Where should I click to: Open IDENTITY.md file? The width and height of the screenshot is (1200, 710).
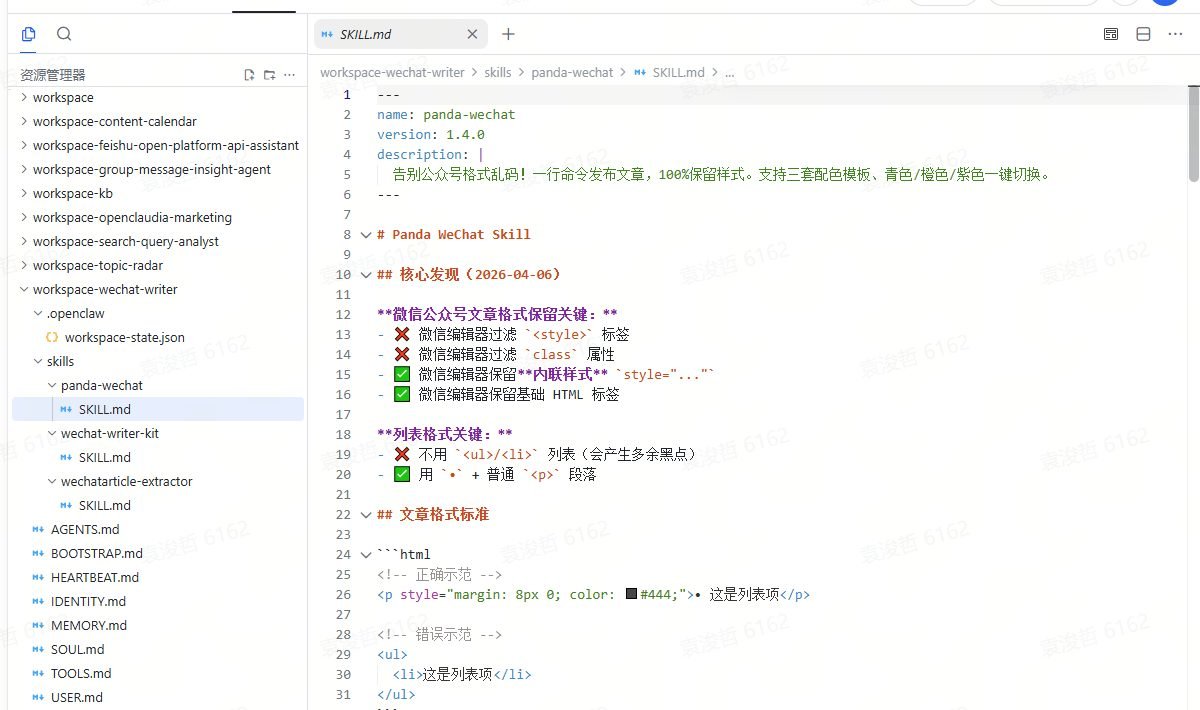pyautogui.click(x=88, y=602)
